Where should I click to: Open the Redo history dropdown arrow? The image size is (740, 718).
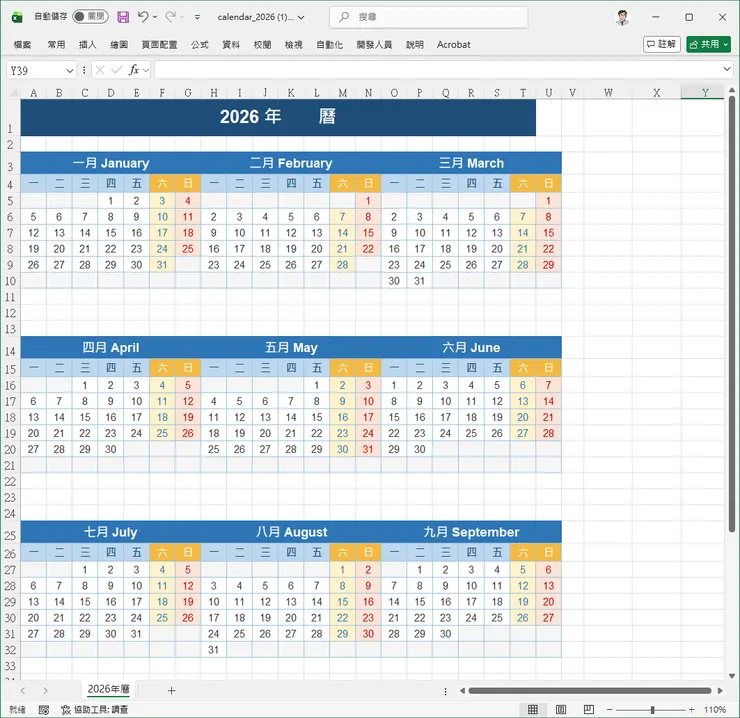pos(182,17)
